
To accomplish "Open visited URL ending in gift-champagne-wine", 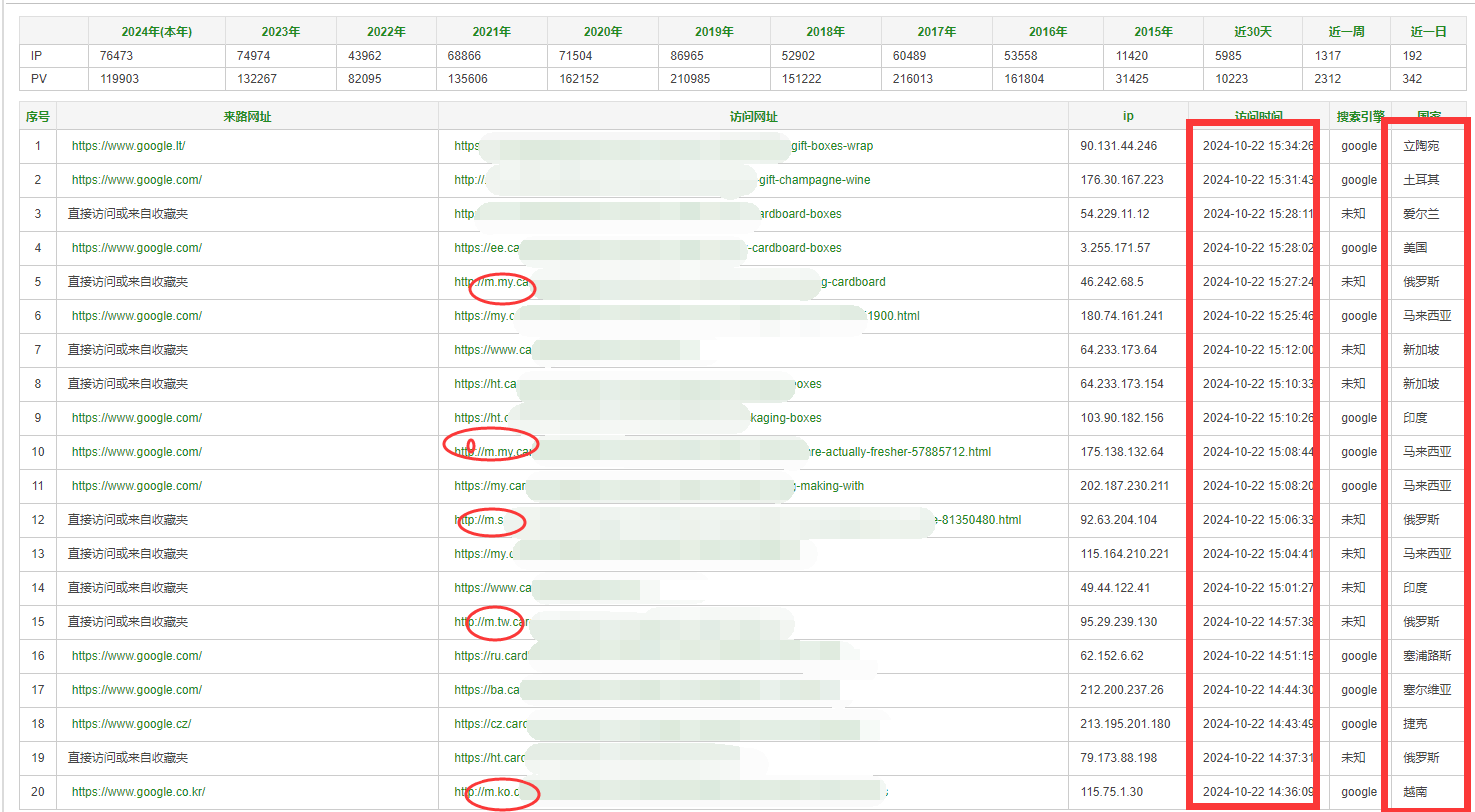I will pyautogui.click(x=662, y=180).
